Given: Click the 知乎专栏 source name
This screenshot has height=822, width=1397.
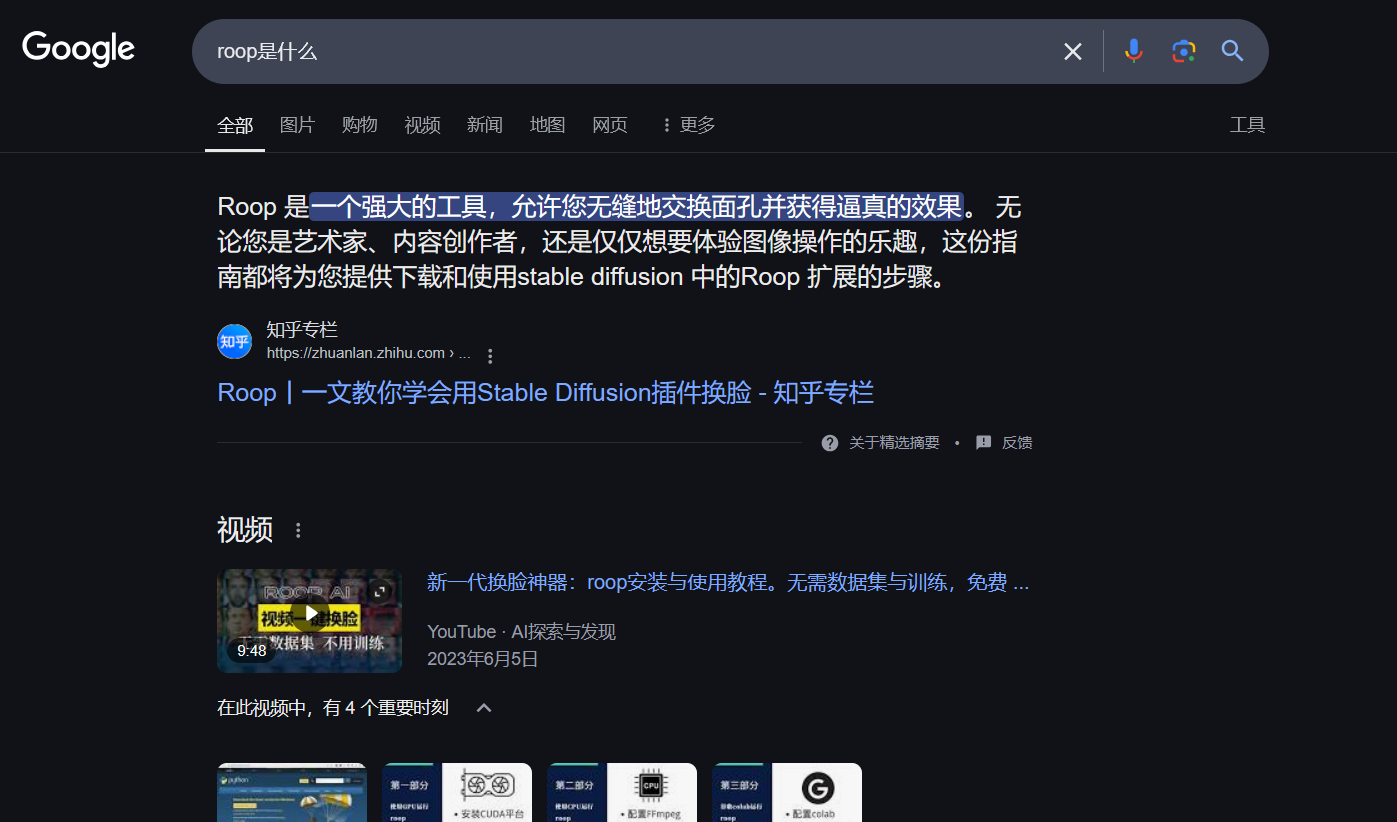Looking at the screenshot, I should (302, 330).
